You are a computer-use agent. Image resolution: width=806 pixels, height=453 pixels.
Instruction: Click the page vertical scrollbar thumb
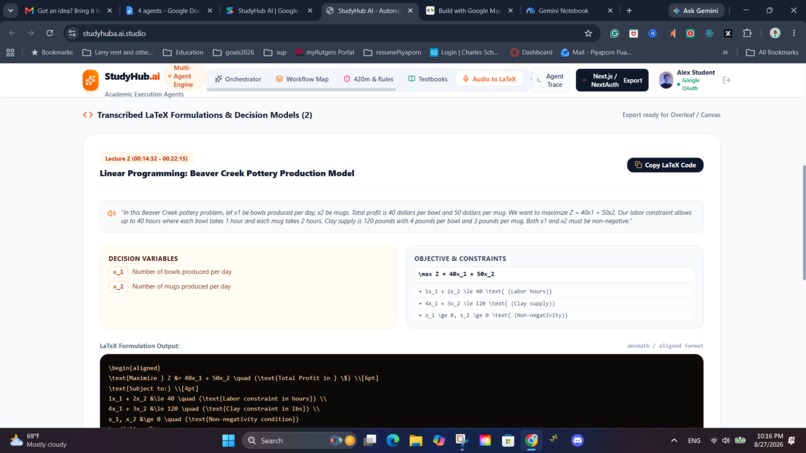click(x=803, y=222)
